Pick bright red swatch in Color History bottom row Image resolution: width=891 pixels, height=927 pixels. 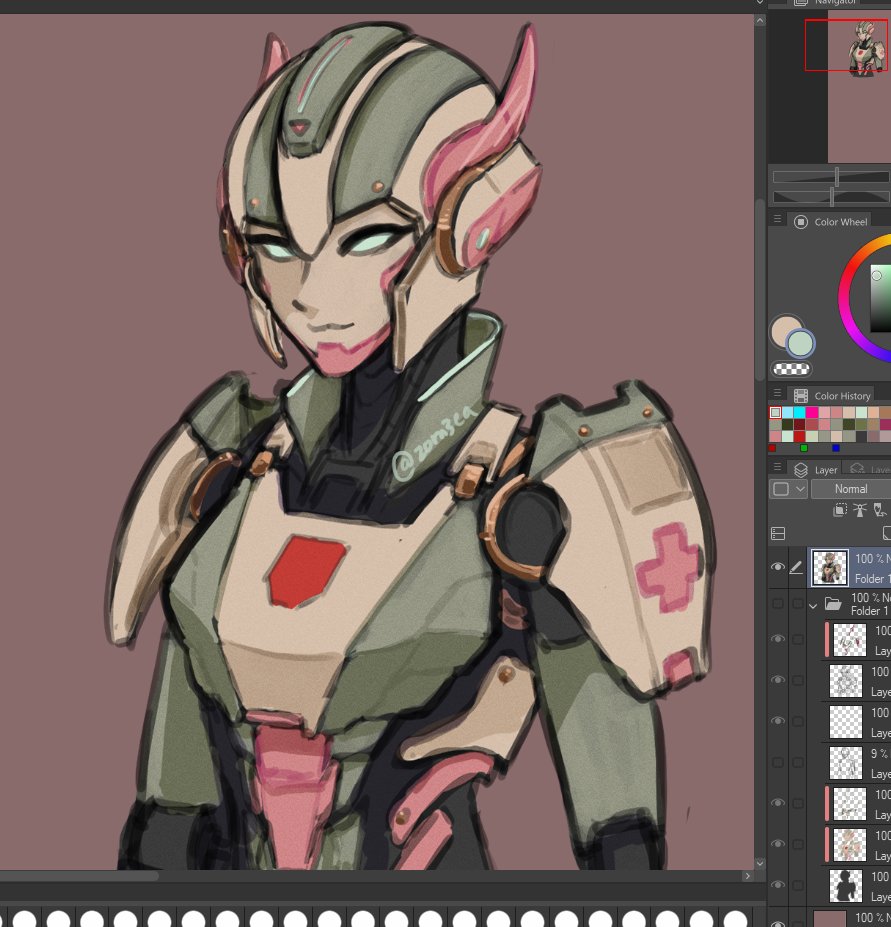[x=800, y=436]
